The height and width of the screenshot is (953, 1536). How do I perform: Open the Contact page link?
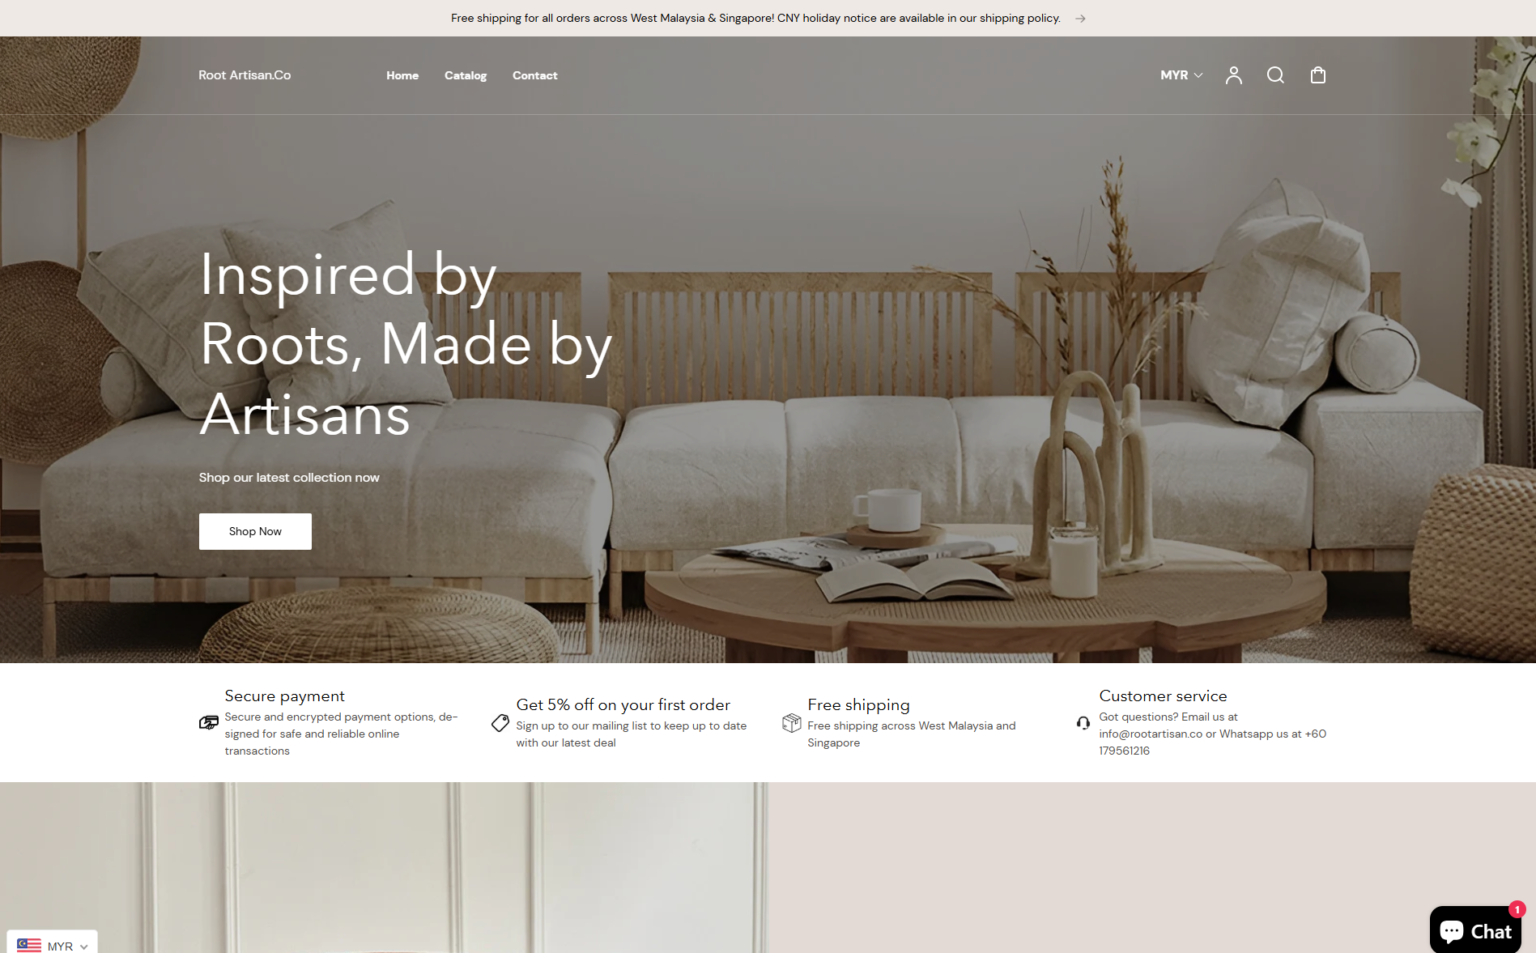pos(535,76)
